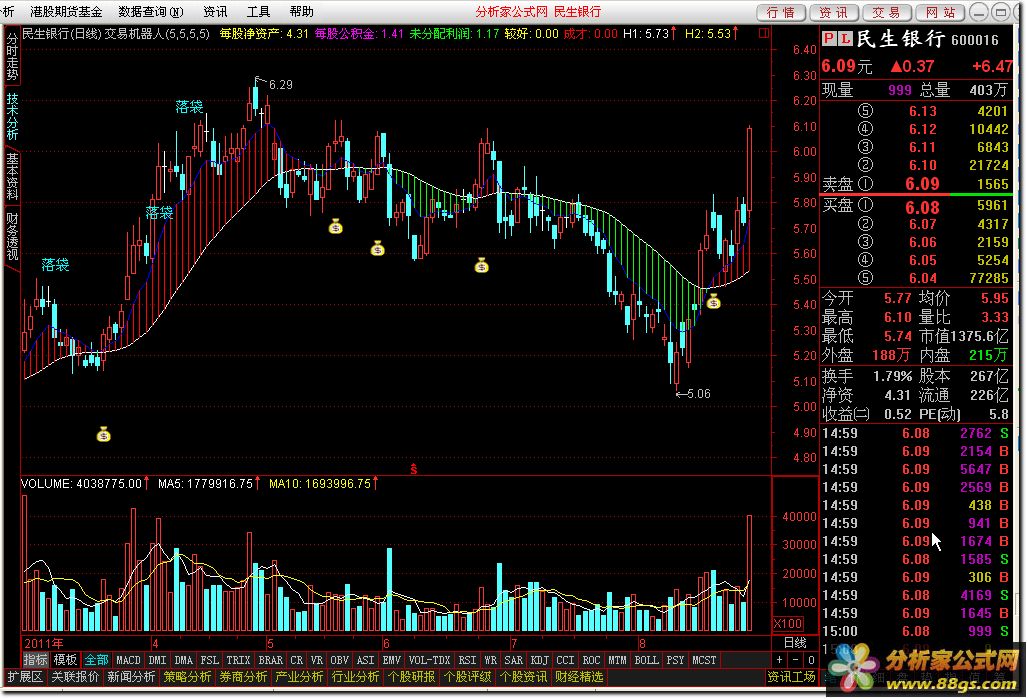The image size is (1028, 699).
Task: Click the minus zoom button in indicator bar
Action: pos(795,660)
